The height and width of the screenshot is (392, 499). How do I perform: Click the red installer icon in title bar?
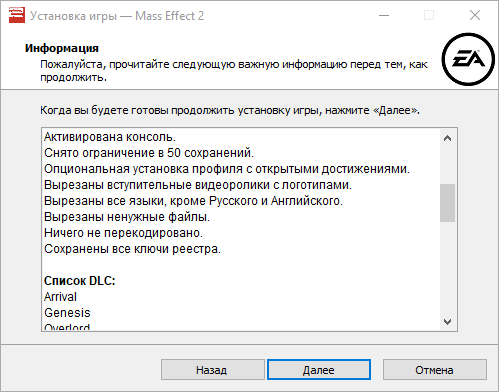(17, 15)
